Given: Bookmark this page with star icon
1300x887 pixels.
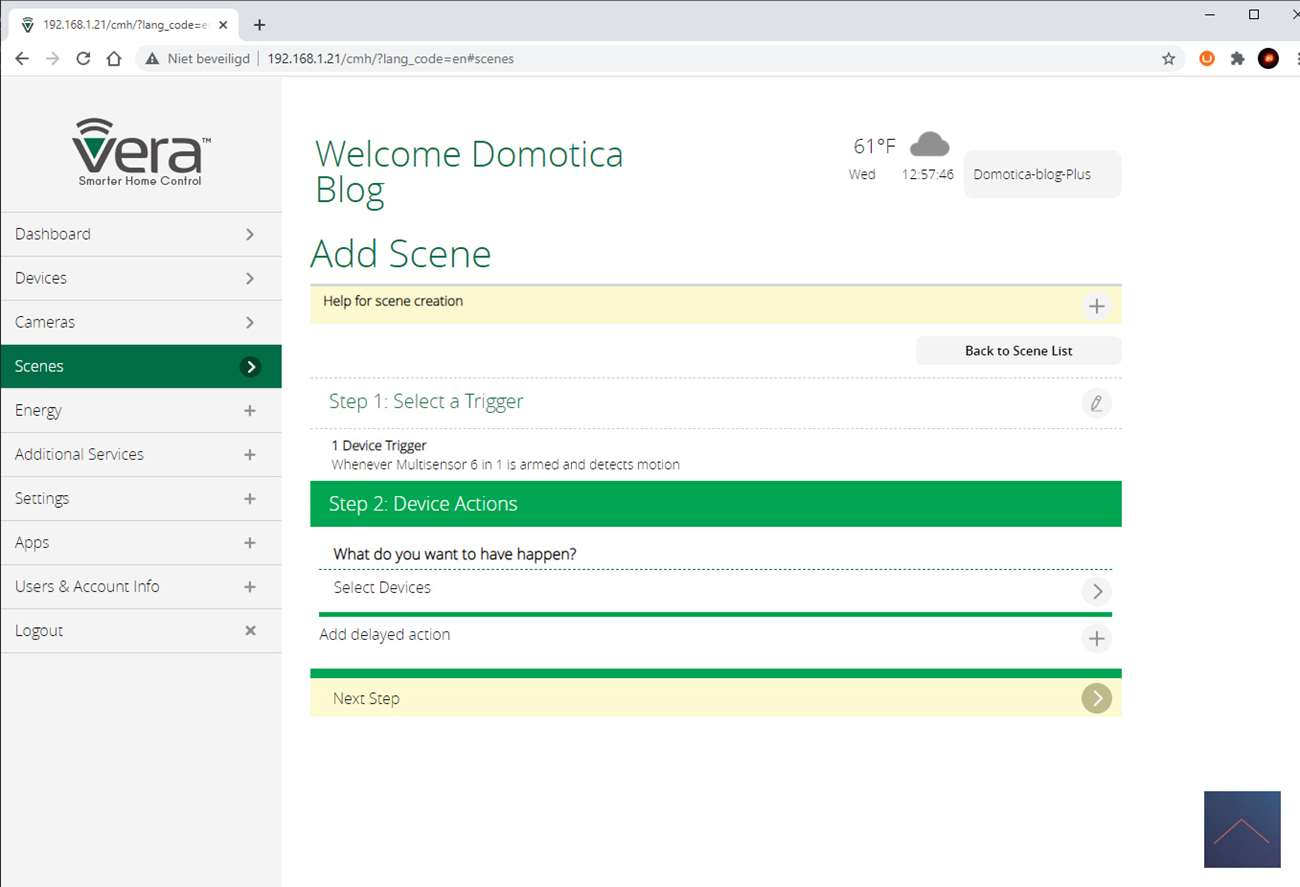Looking at the screenshot, I should 1168,59.
